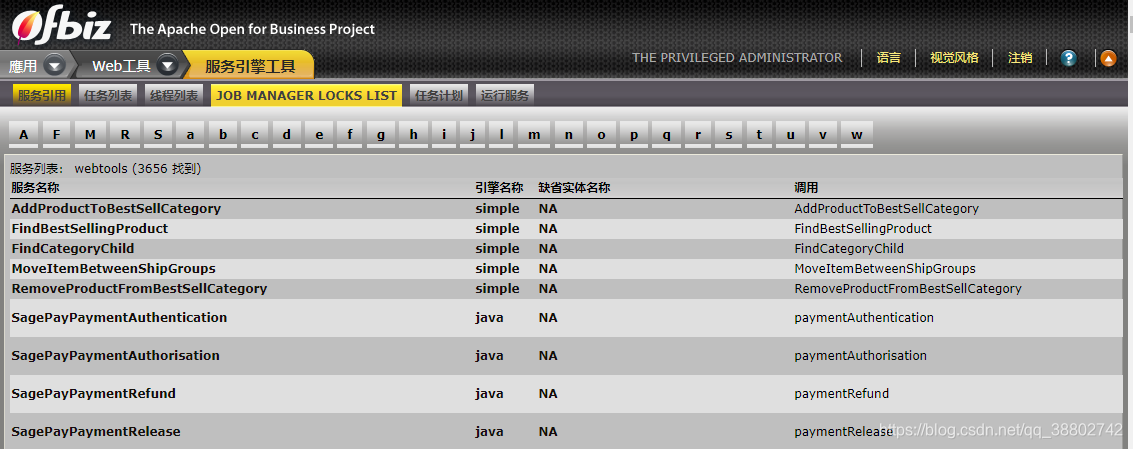Open the help question mark icon
The width and height of the screenshot is (1133, 449).
(x=1069, y=59)
